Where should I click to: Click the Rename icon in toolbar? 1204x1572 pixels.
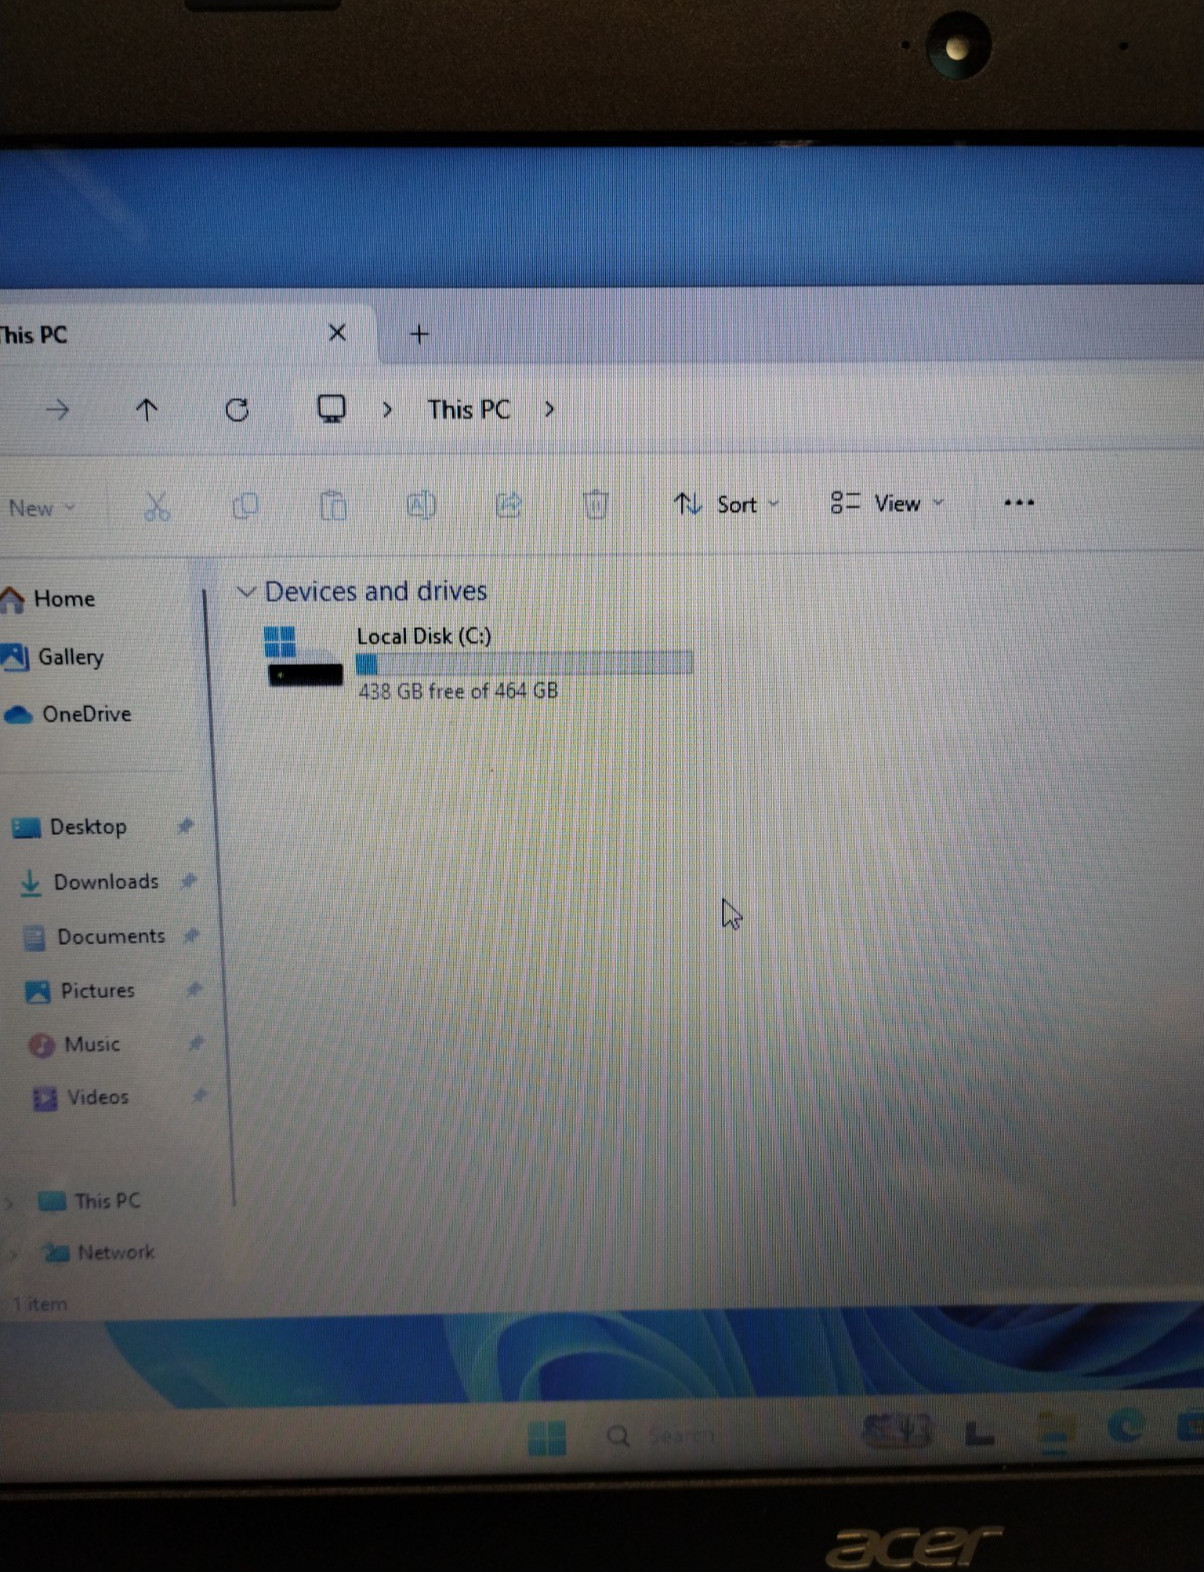click(x=421, y=505)
